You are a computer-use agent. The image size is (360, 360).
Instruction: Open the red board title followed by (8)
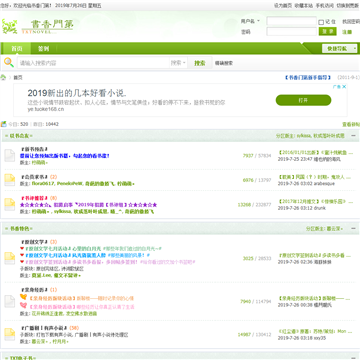(x=34, y=198)
